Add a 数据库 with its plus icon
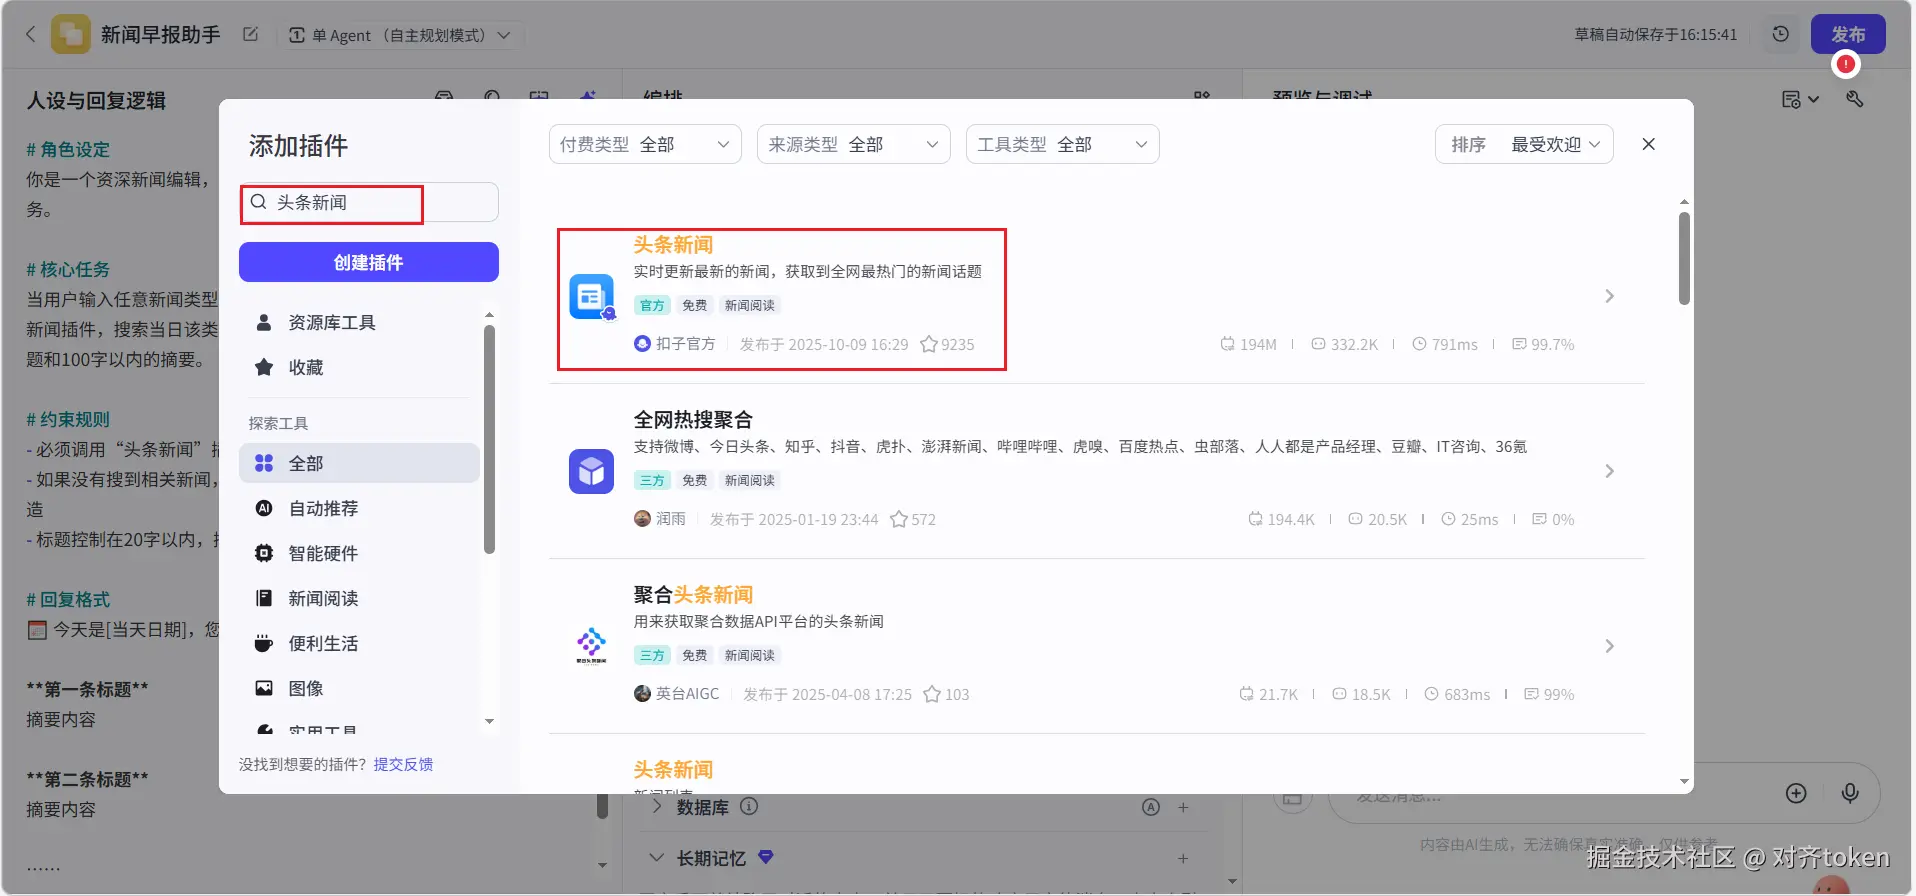The image size is (1916, 896). coord(1183,807)
